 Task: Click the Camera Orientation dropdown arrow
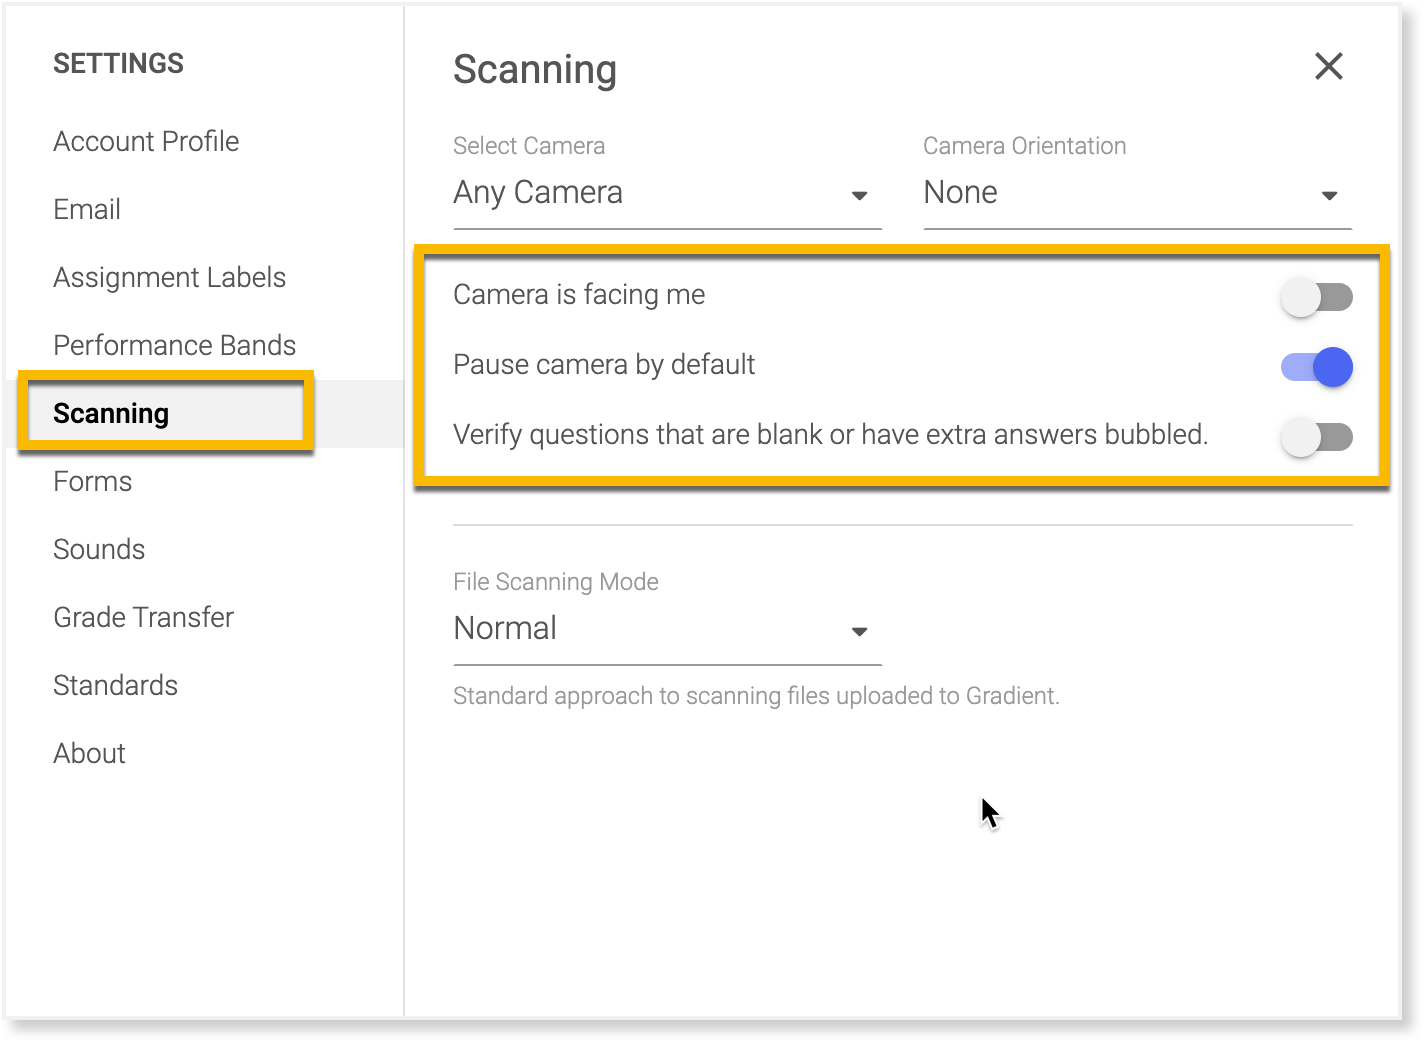click(x=1330, y=196)
